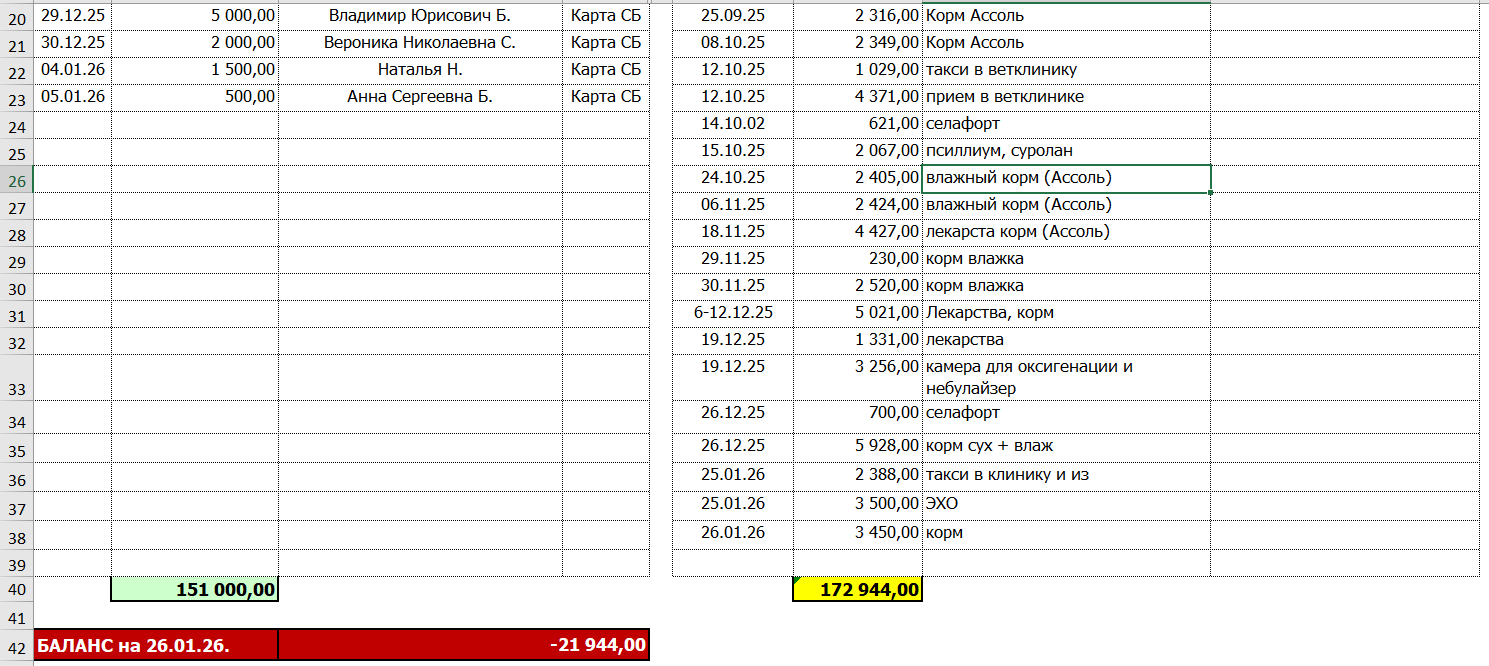This screenshot has height=666, width=1489.
Task: Click the 'такси в ветклинику' expense cell
Action: [x=1065, y=70]
